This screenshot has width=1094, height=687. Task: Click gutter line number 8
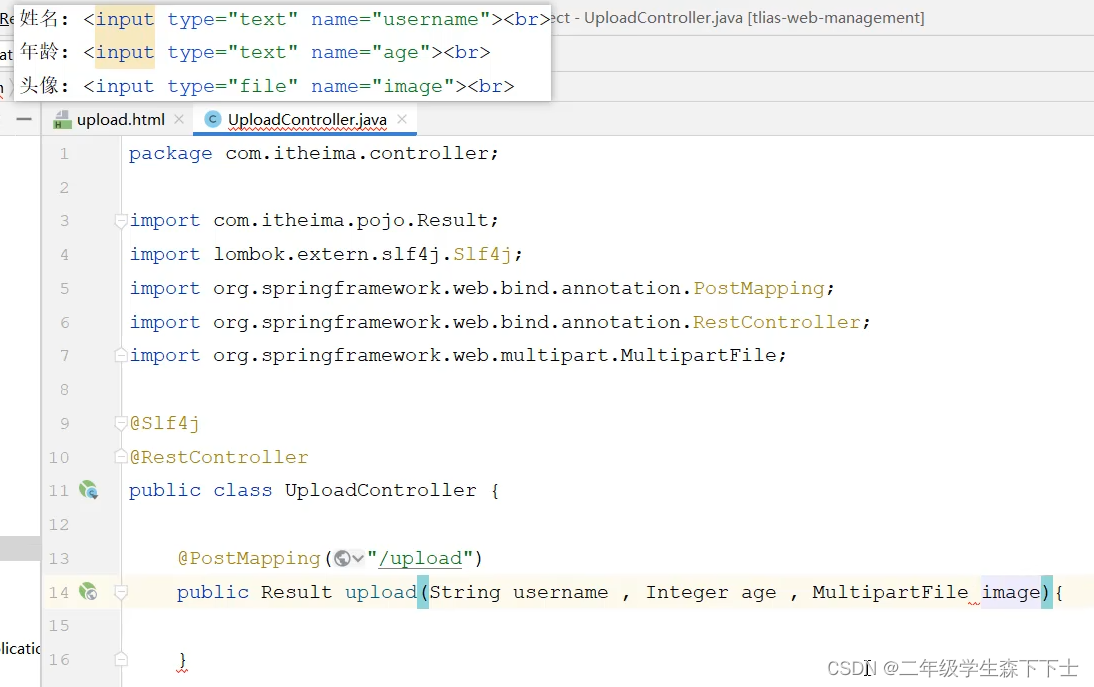(x=64, y=389)
